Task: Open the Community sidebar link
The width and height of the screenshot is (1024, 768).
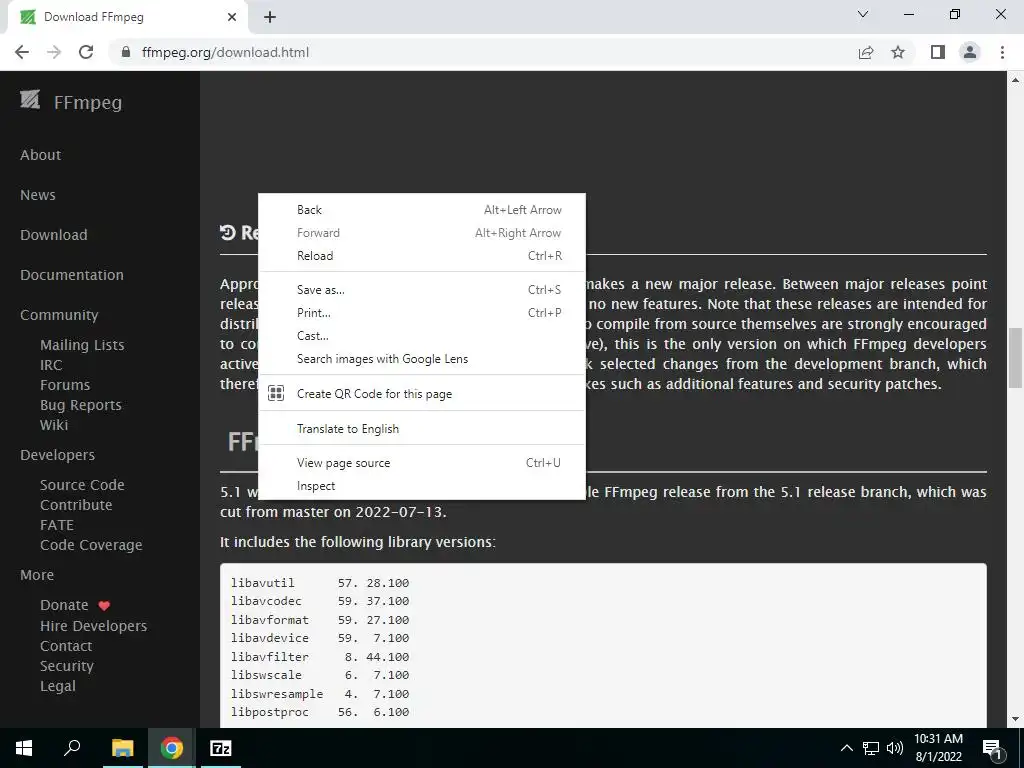Action: (59, 315)
